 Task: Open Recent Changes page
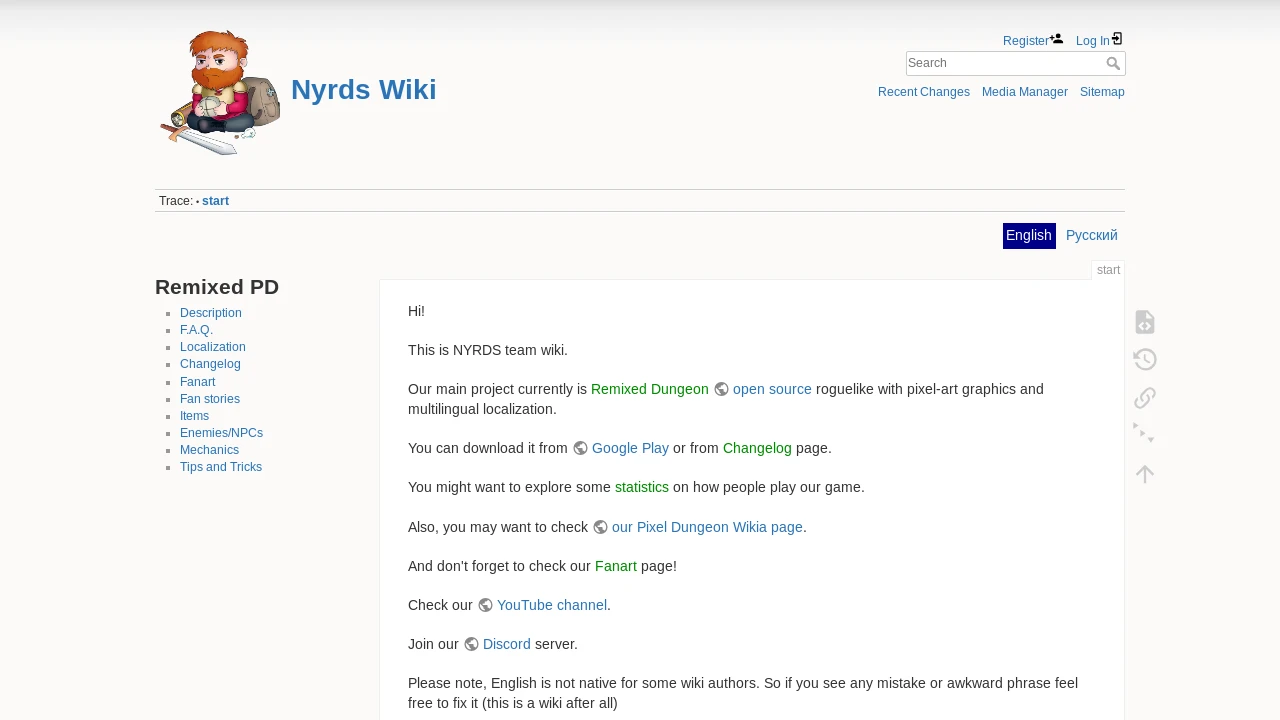click(x=924, y=92)
